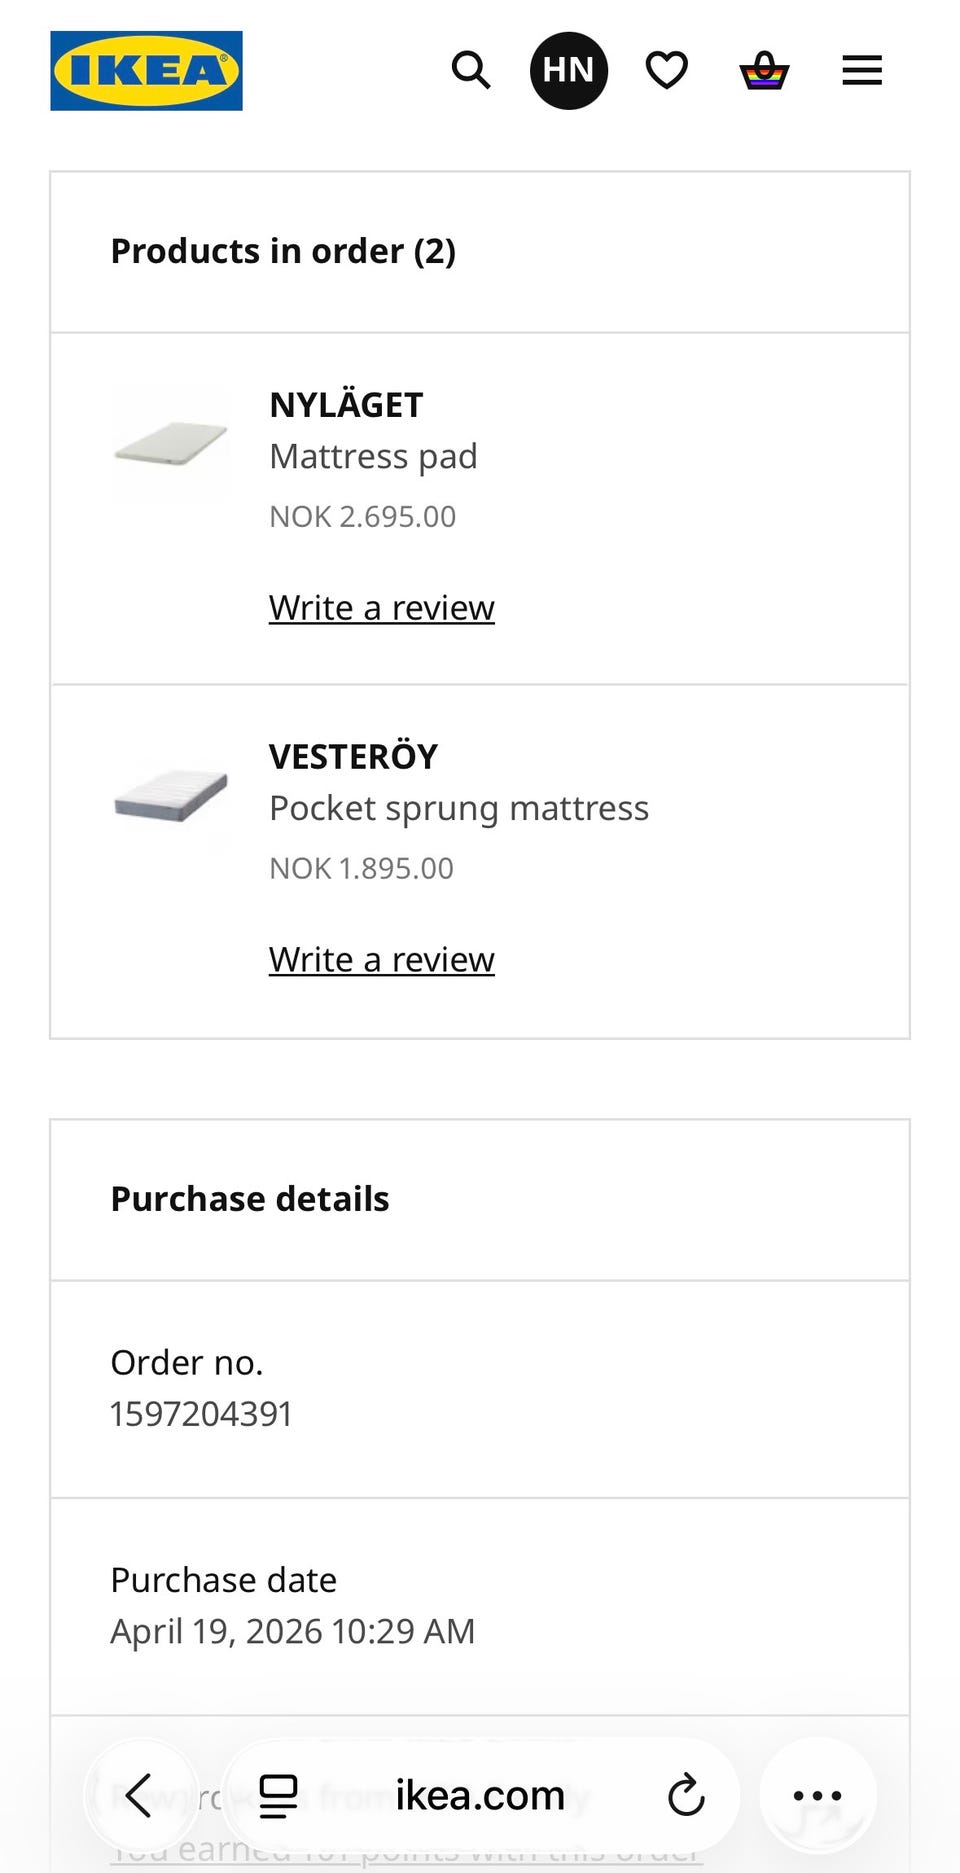Viewport: 960px width, 1873px height.
Task: Select the NYLÄGET product name
Action: (346, 405)
